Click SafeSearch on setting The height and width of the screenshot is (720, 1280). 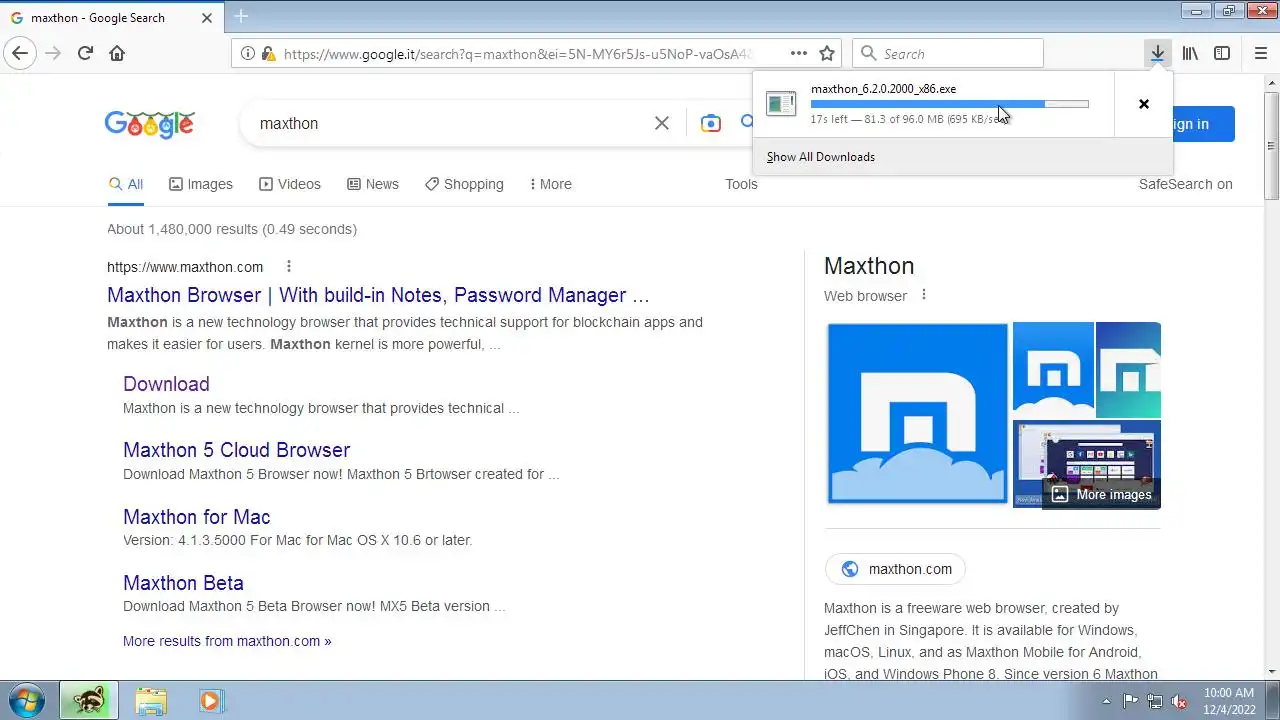pyautogui.click(x=1185, y=184)
